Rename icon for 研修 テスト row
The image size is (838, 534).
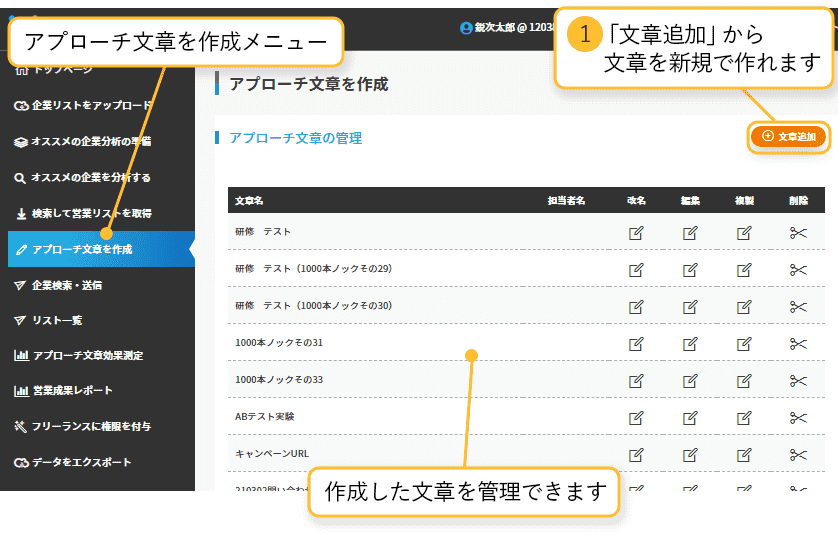(x=636, y=233)
